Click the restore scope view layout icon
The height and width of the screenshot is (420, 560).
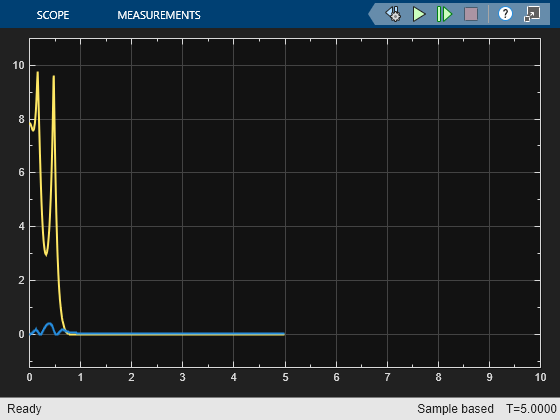532,14
